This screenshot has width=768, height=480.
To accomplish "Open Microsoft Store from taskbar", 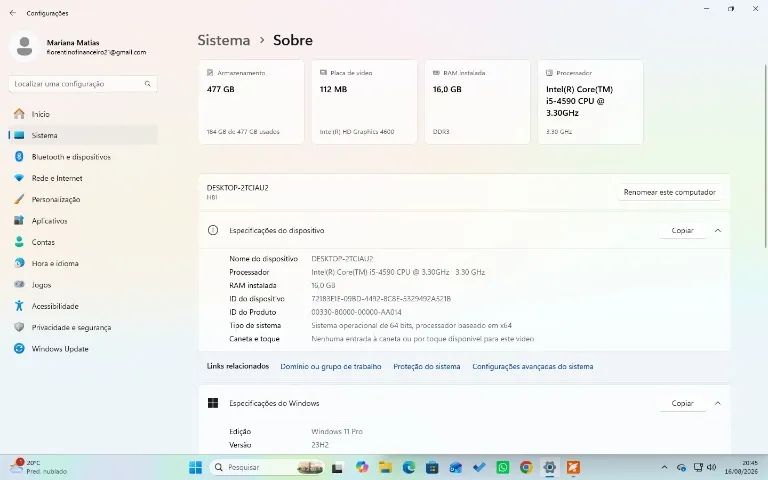I will (x=432, y=467).
